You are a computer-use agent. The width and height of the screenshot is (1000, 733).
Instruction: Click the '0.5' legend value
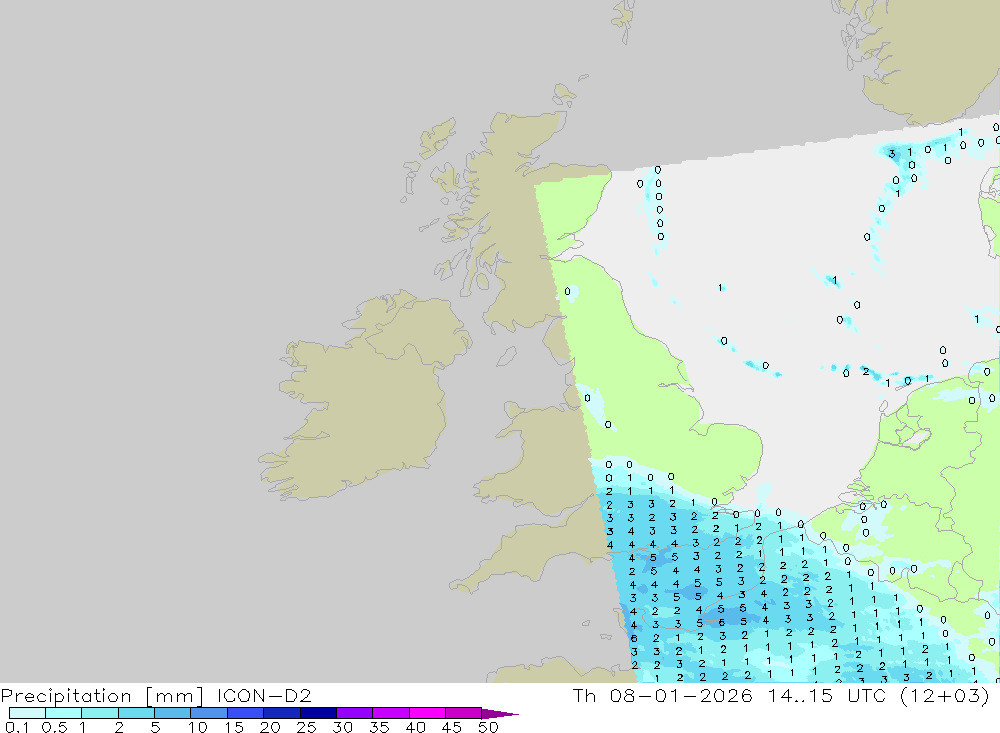(54, 727)
